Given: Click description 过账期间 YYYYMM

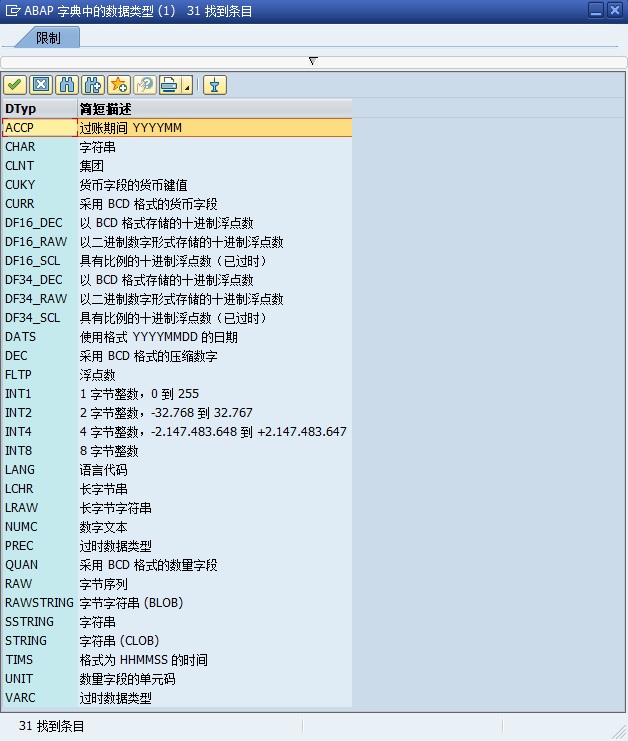Looking at the screenshot, I should [x=130, y=128].
